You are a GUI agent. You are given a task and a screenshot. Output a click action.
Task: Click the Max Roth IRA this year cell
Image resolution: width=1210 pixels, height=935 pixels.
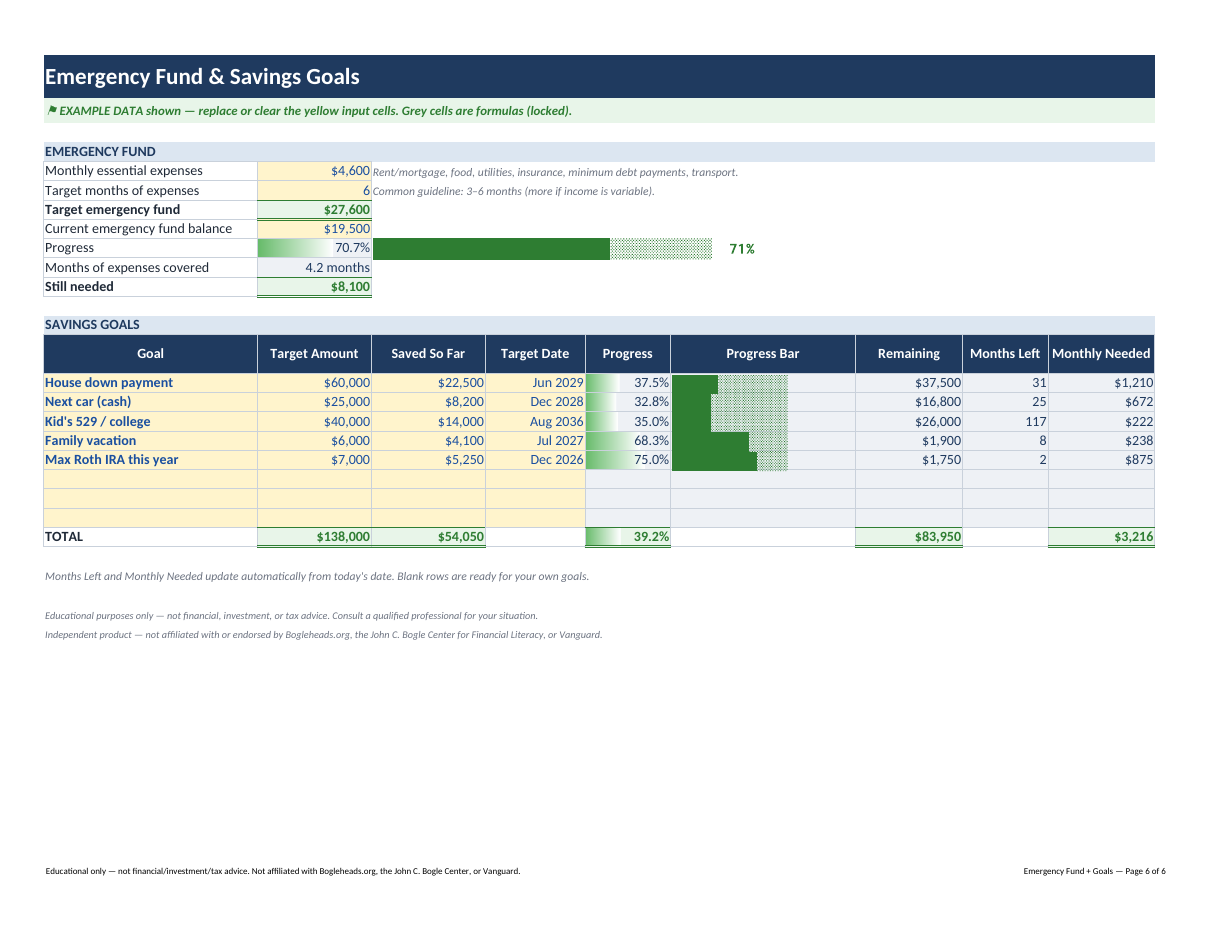(x=150, y=460)
